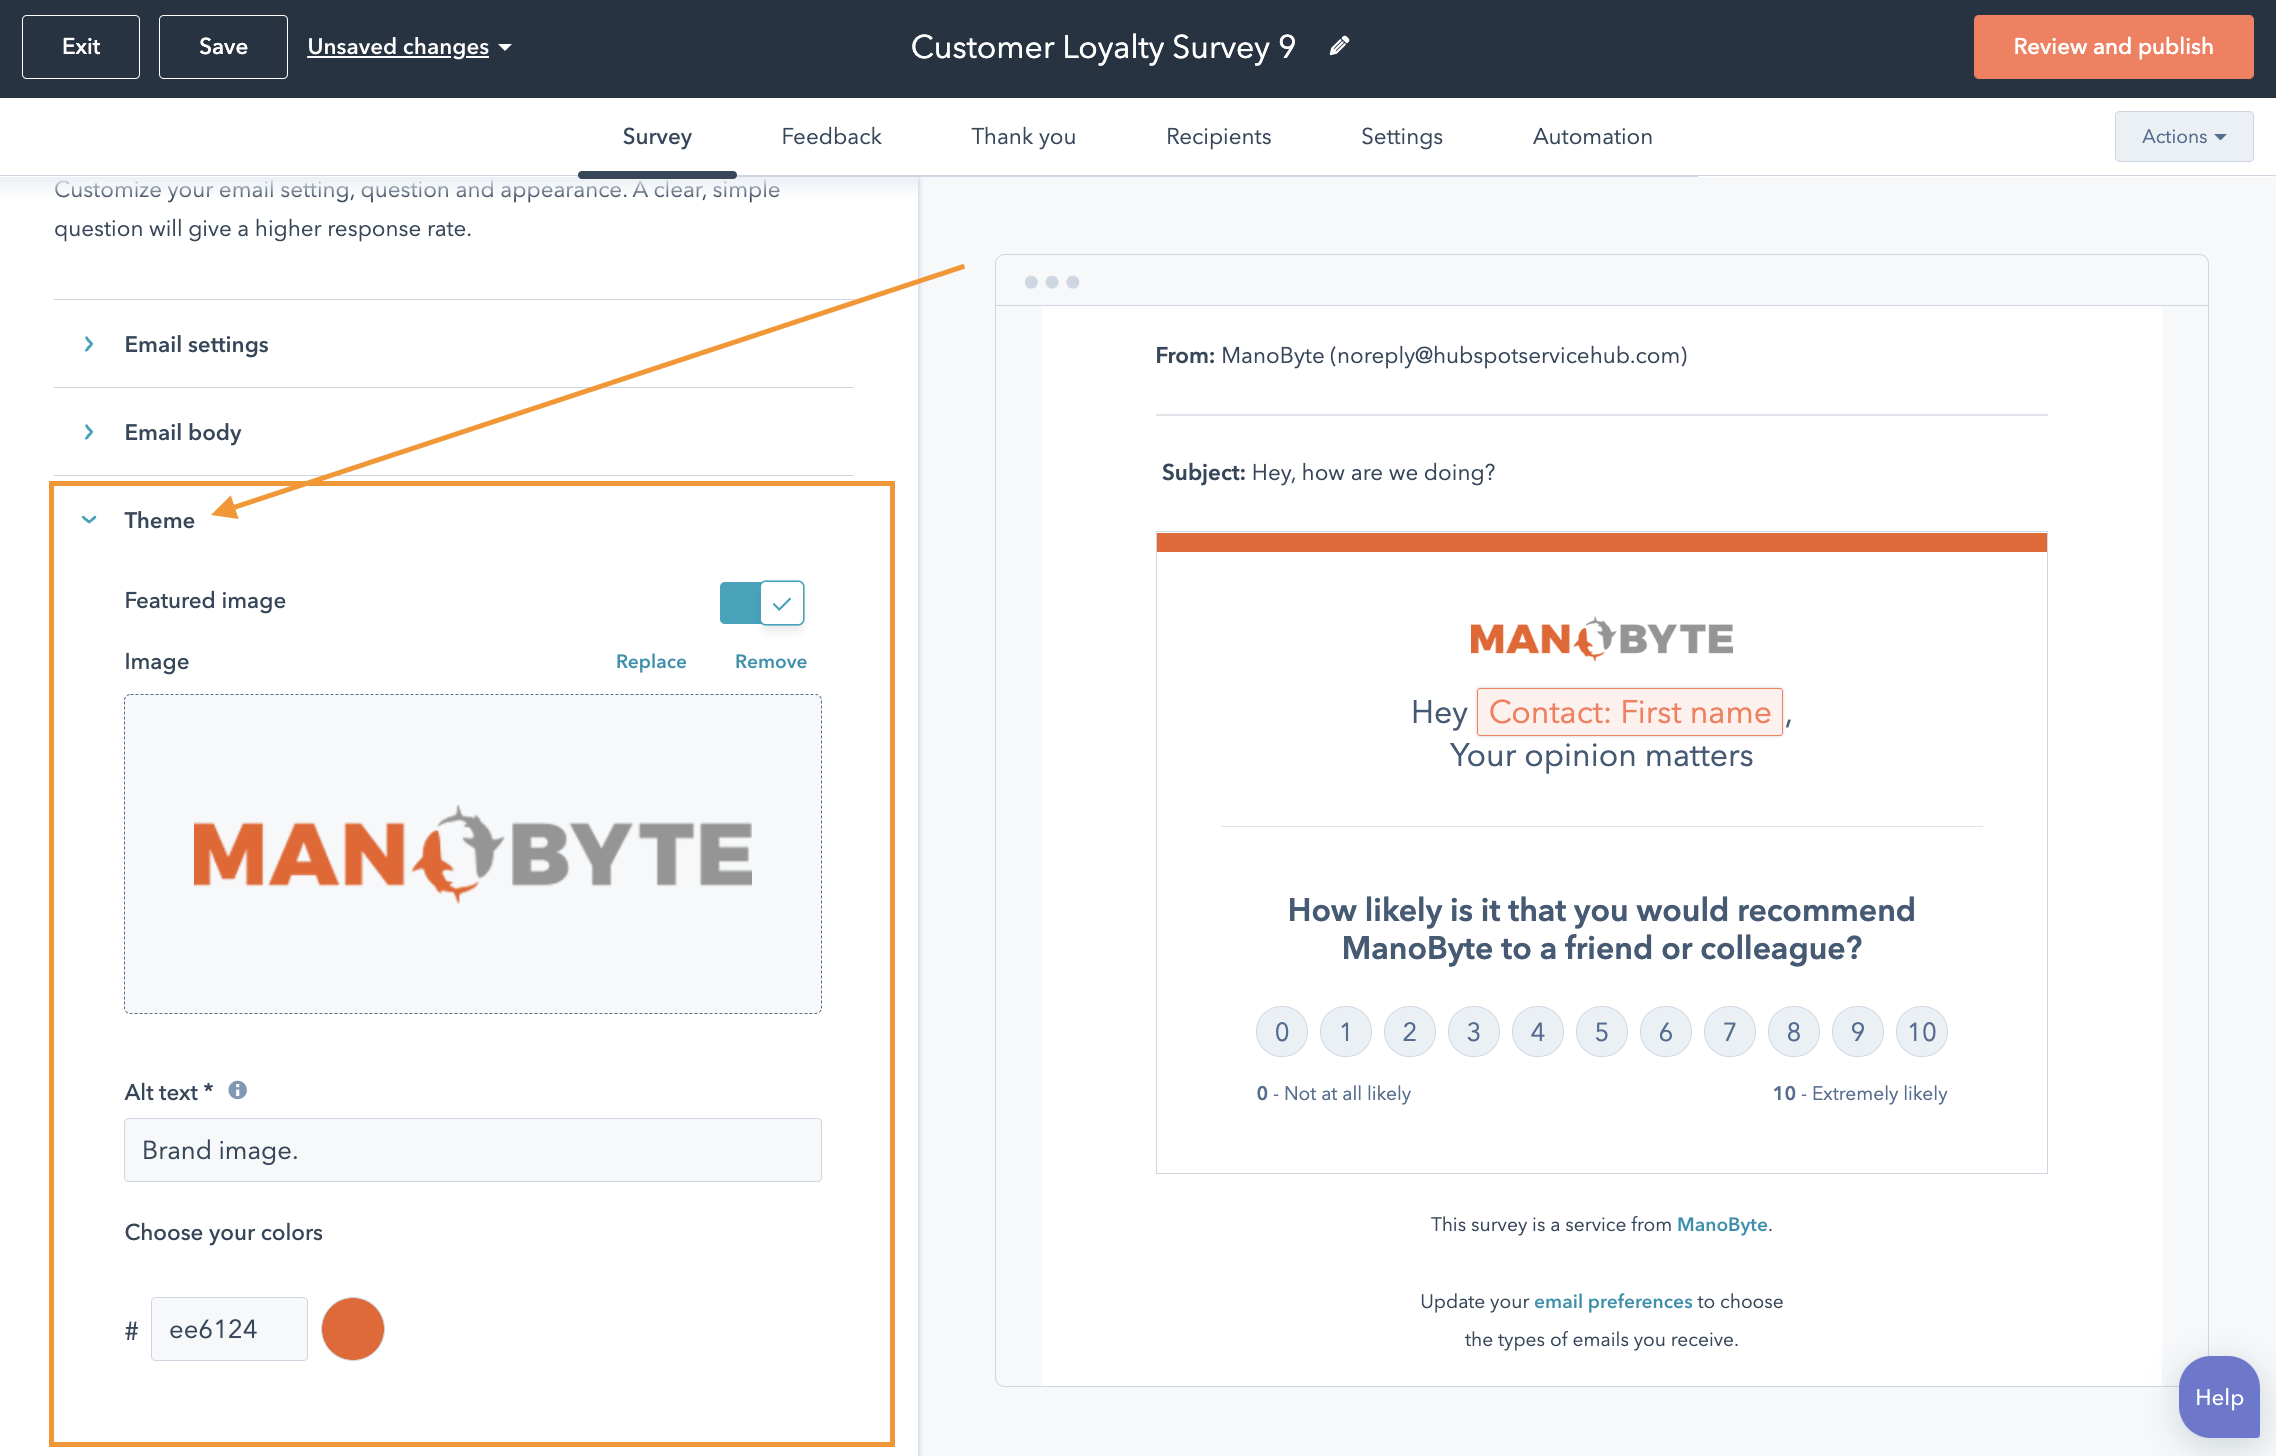Click the ManoByte link in preview footer
This screenshot has width=2276, height=1456.
tap(1722, 1224)
